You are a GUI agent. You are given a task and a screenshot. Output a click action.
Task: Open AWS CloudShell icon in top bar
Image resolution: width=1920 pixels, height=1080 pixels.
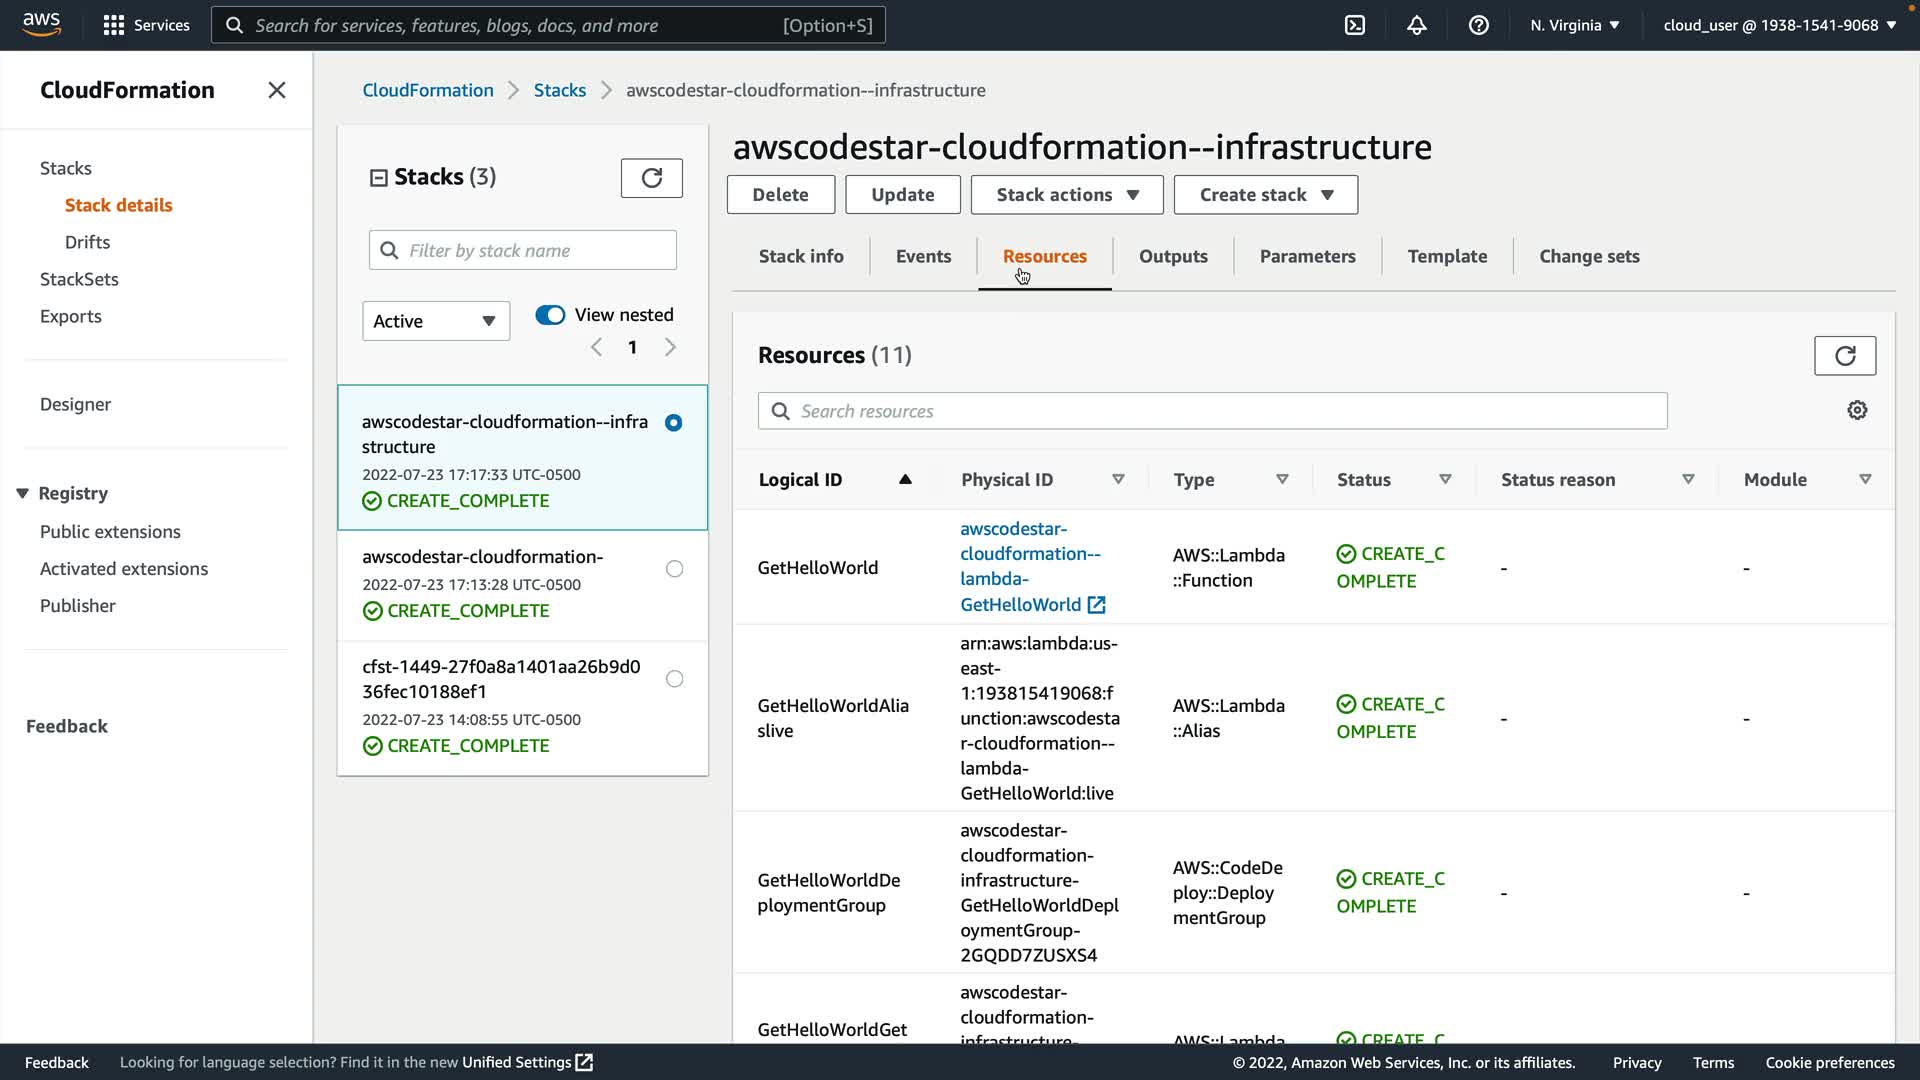tap(1355, 25)
